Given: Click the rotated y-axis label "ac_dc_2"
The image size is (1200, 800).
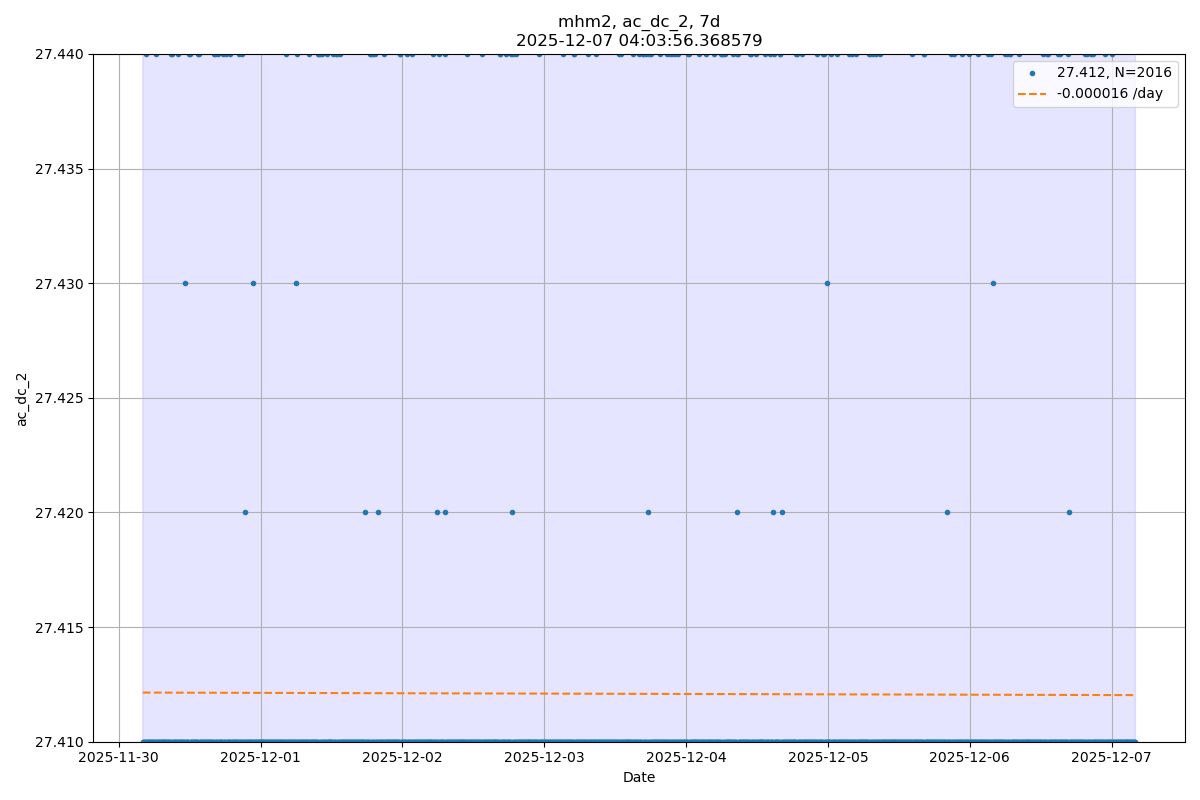Looking at the screenshot, I should point(22,399).
